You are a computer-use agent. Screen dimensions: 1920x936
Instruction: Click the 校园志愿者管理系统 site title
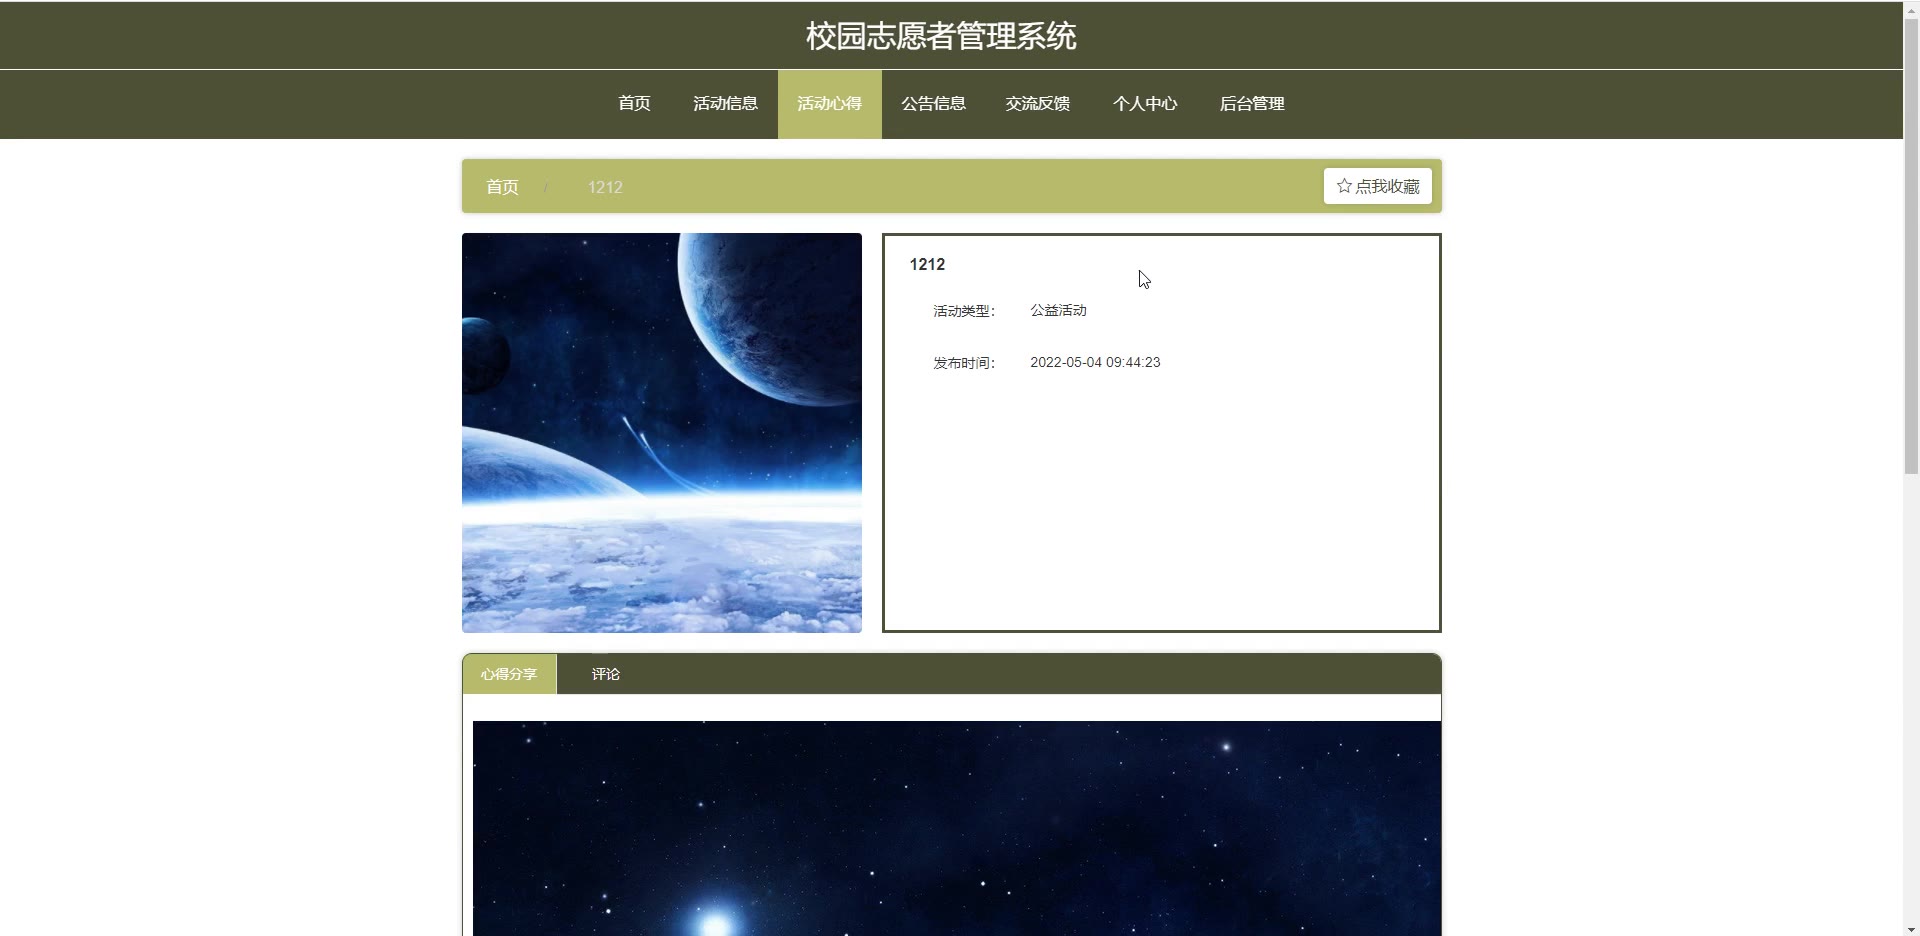tap(941, 36)
